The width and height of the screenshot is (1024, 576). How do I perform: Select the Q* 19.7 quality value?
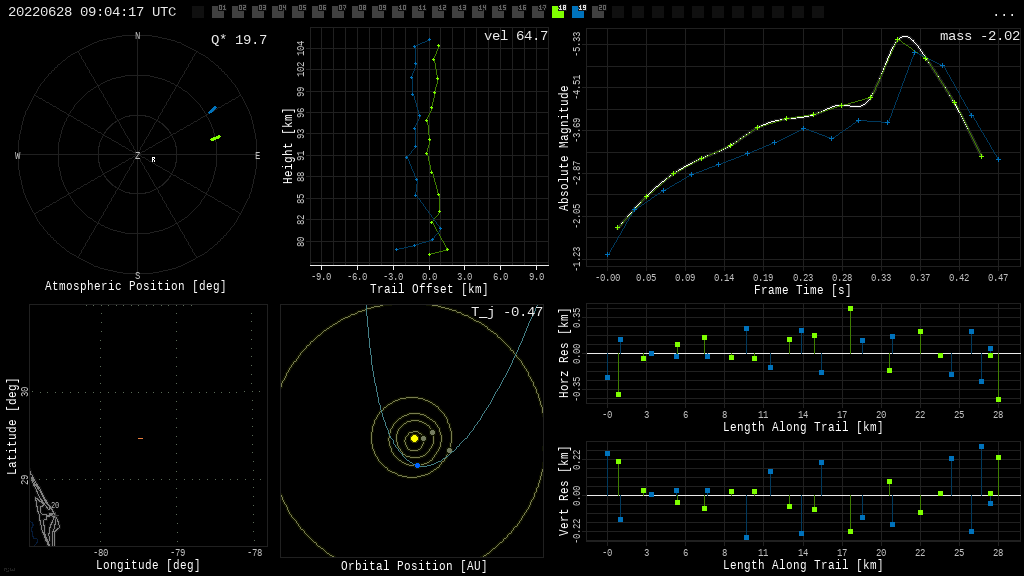pos(238,40)
